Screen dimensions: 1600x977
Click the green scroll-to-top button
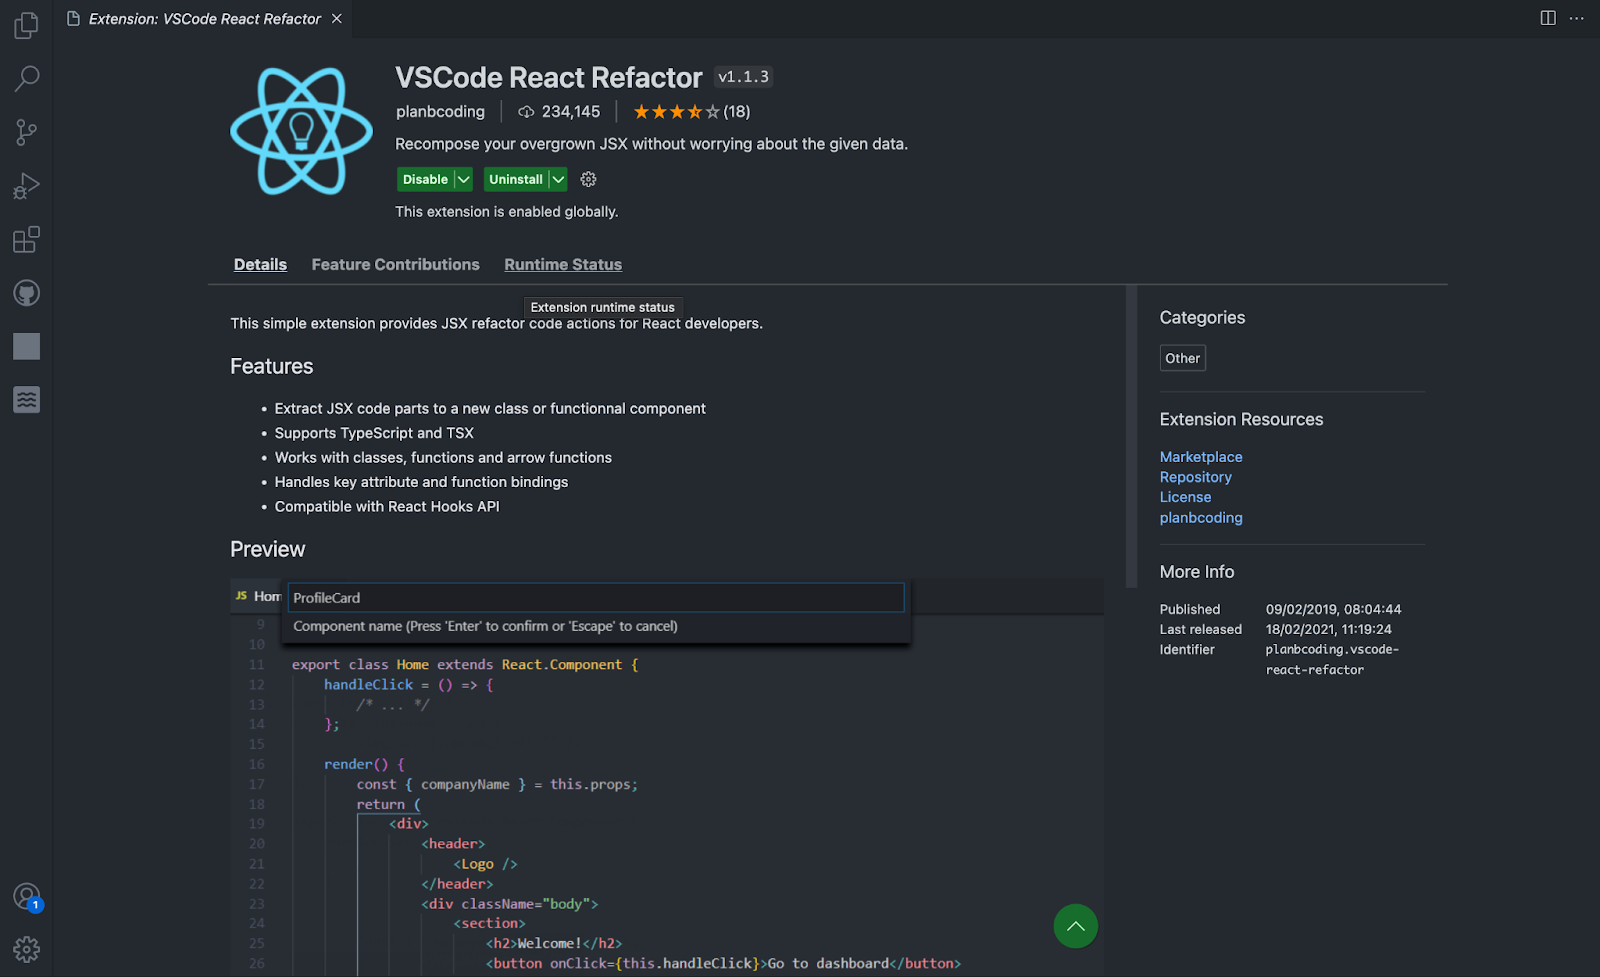[x=1075, y=926]
